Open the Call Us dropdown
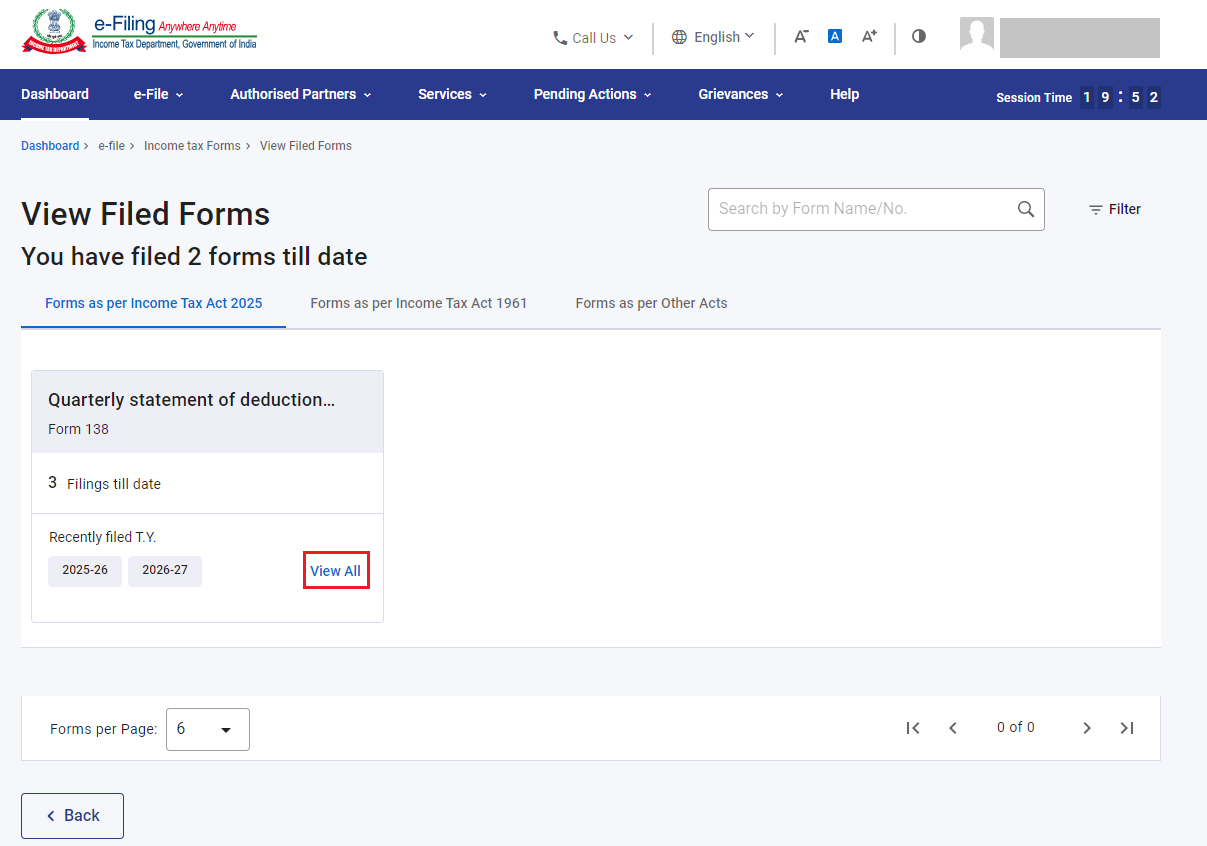Viewport: 1207px width, 846px height. coord(593,38)
